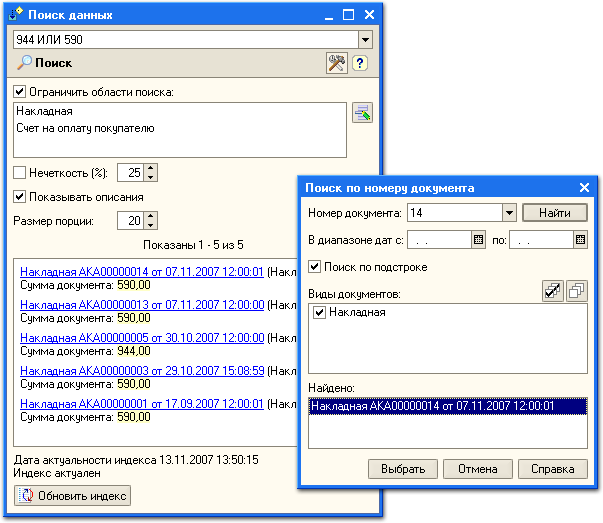
Task: Click the magnifier Поиск search button
Action: [x=45, y=63]
